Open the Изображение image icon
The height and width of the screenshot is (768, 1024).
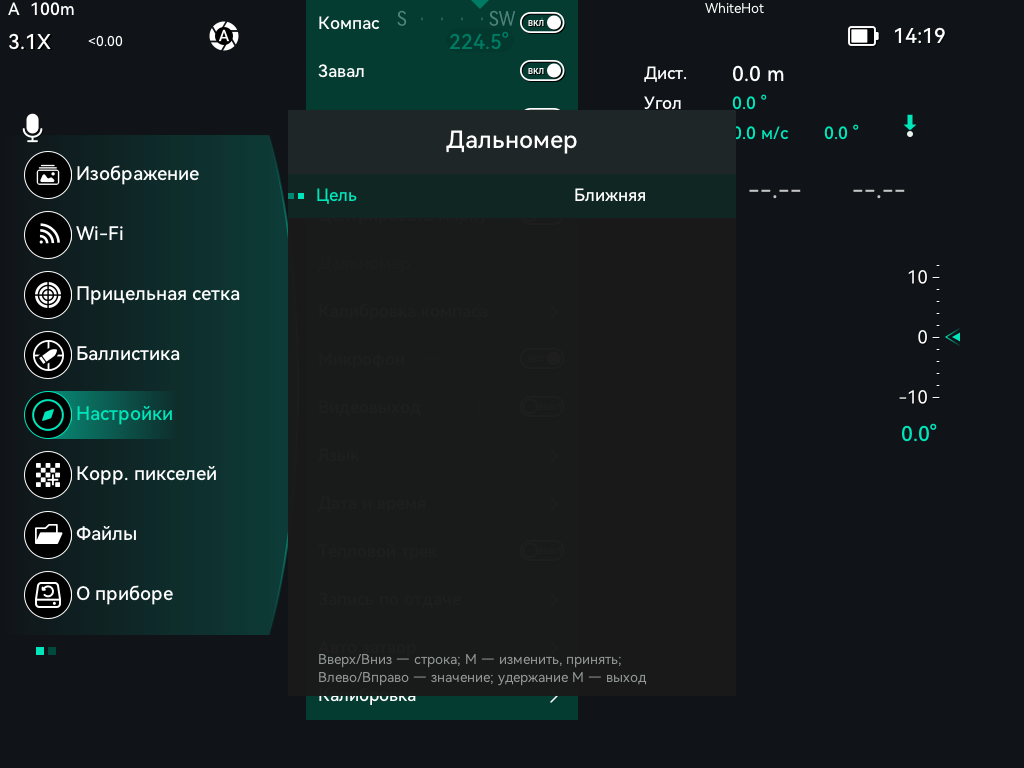(48, 174)
